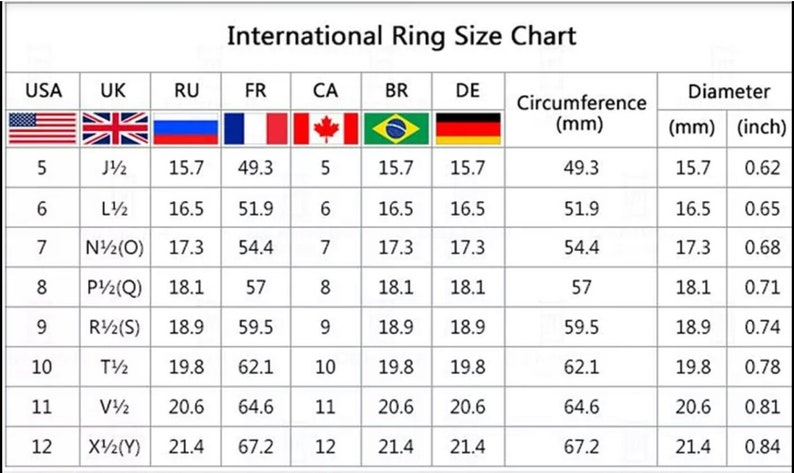Image resolution: width=794 pixels, height=473 pixels.
Task: Select the Circumference (mm) column header
Action: click(581, 112)
